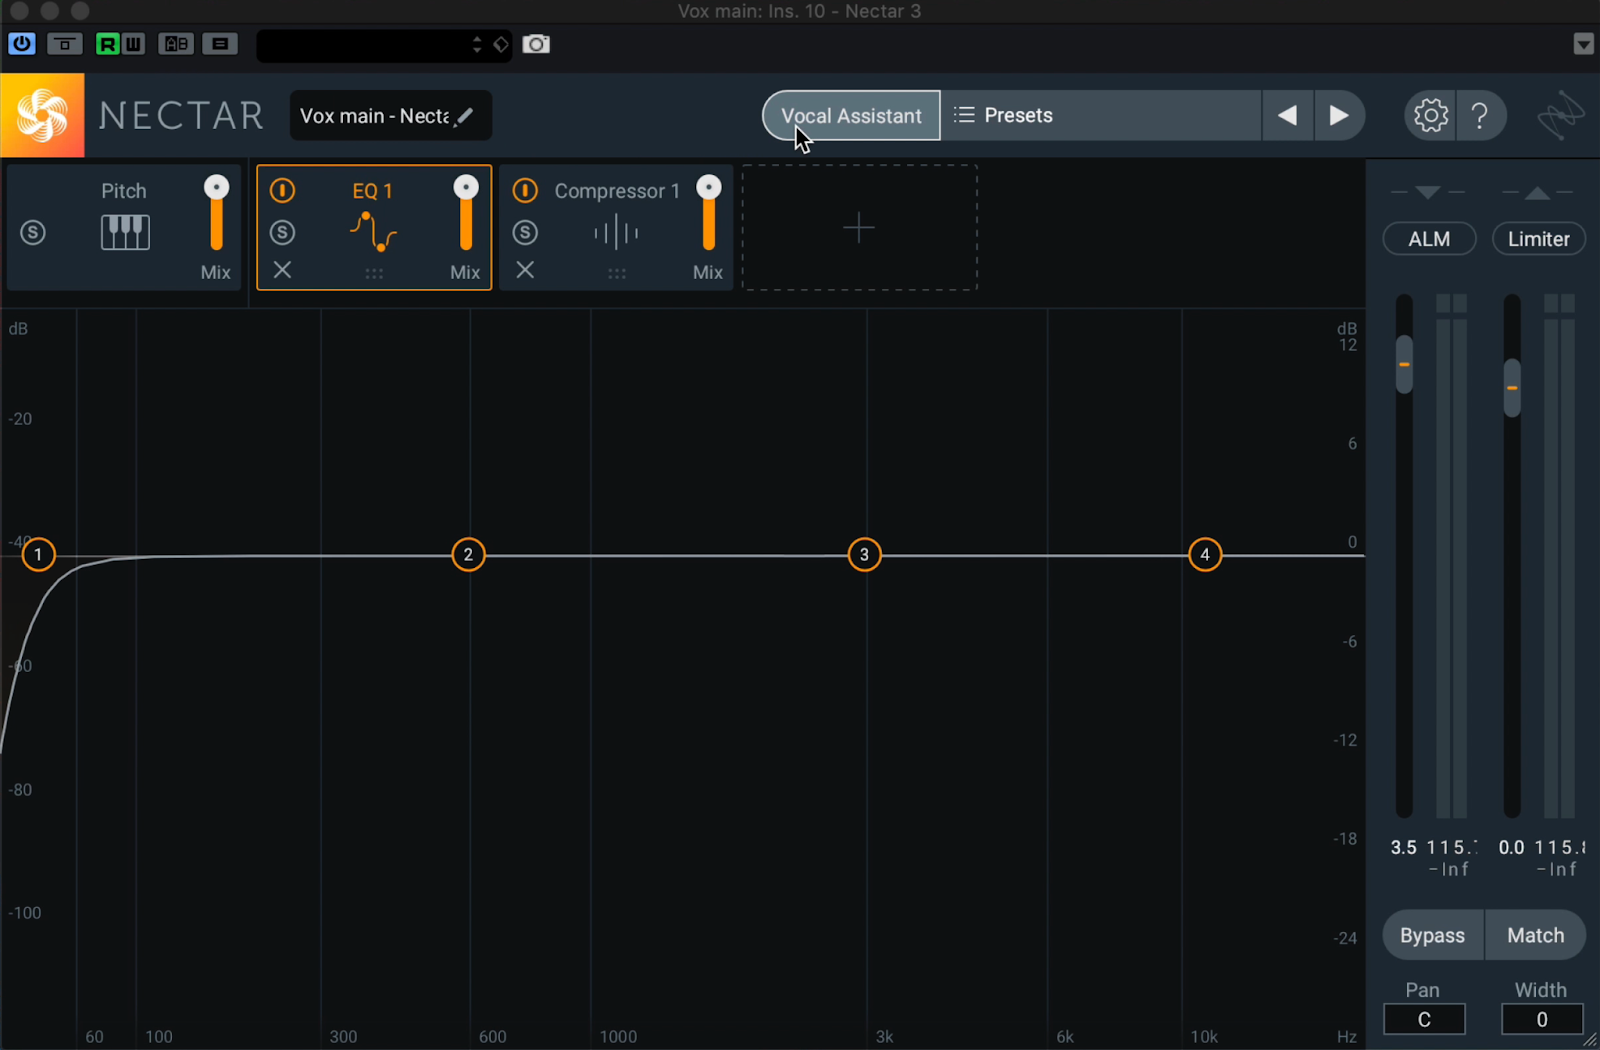Select the Compressor 1 waveform icon
This screenshot has height=1050, width=1600.
pyautogui.click(x=616, y=233)
